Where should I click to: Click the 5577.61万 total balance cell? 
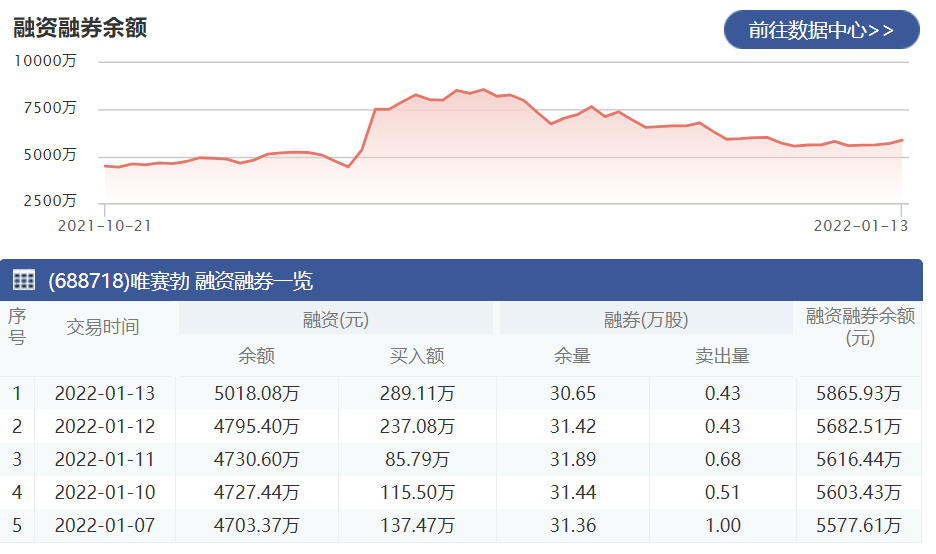click(x=859, y=525)
